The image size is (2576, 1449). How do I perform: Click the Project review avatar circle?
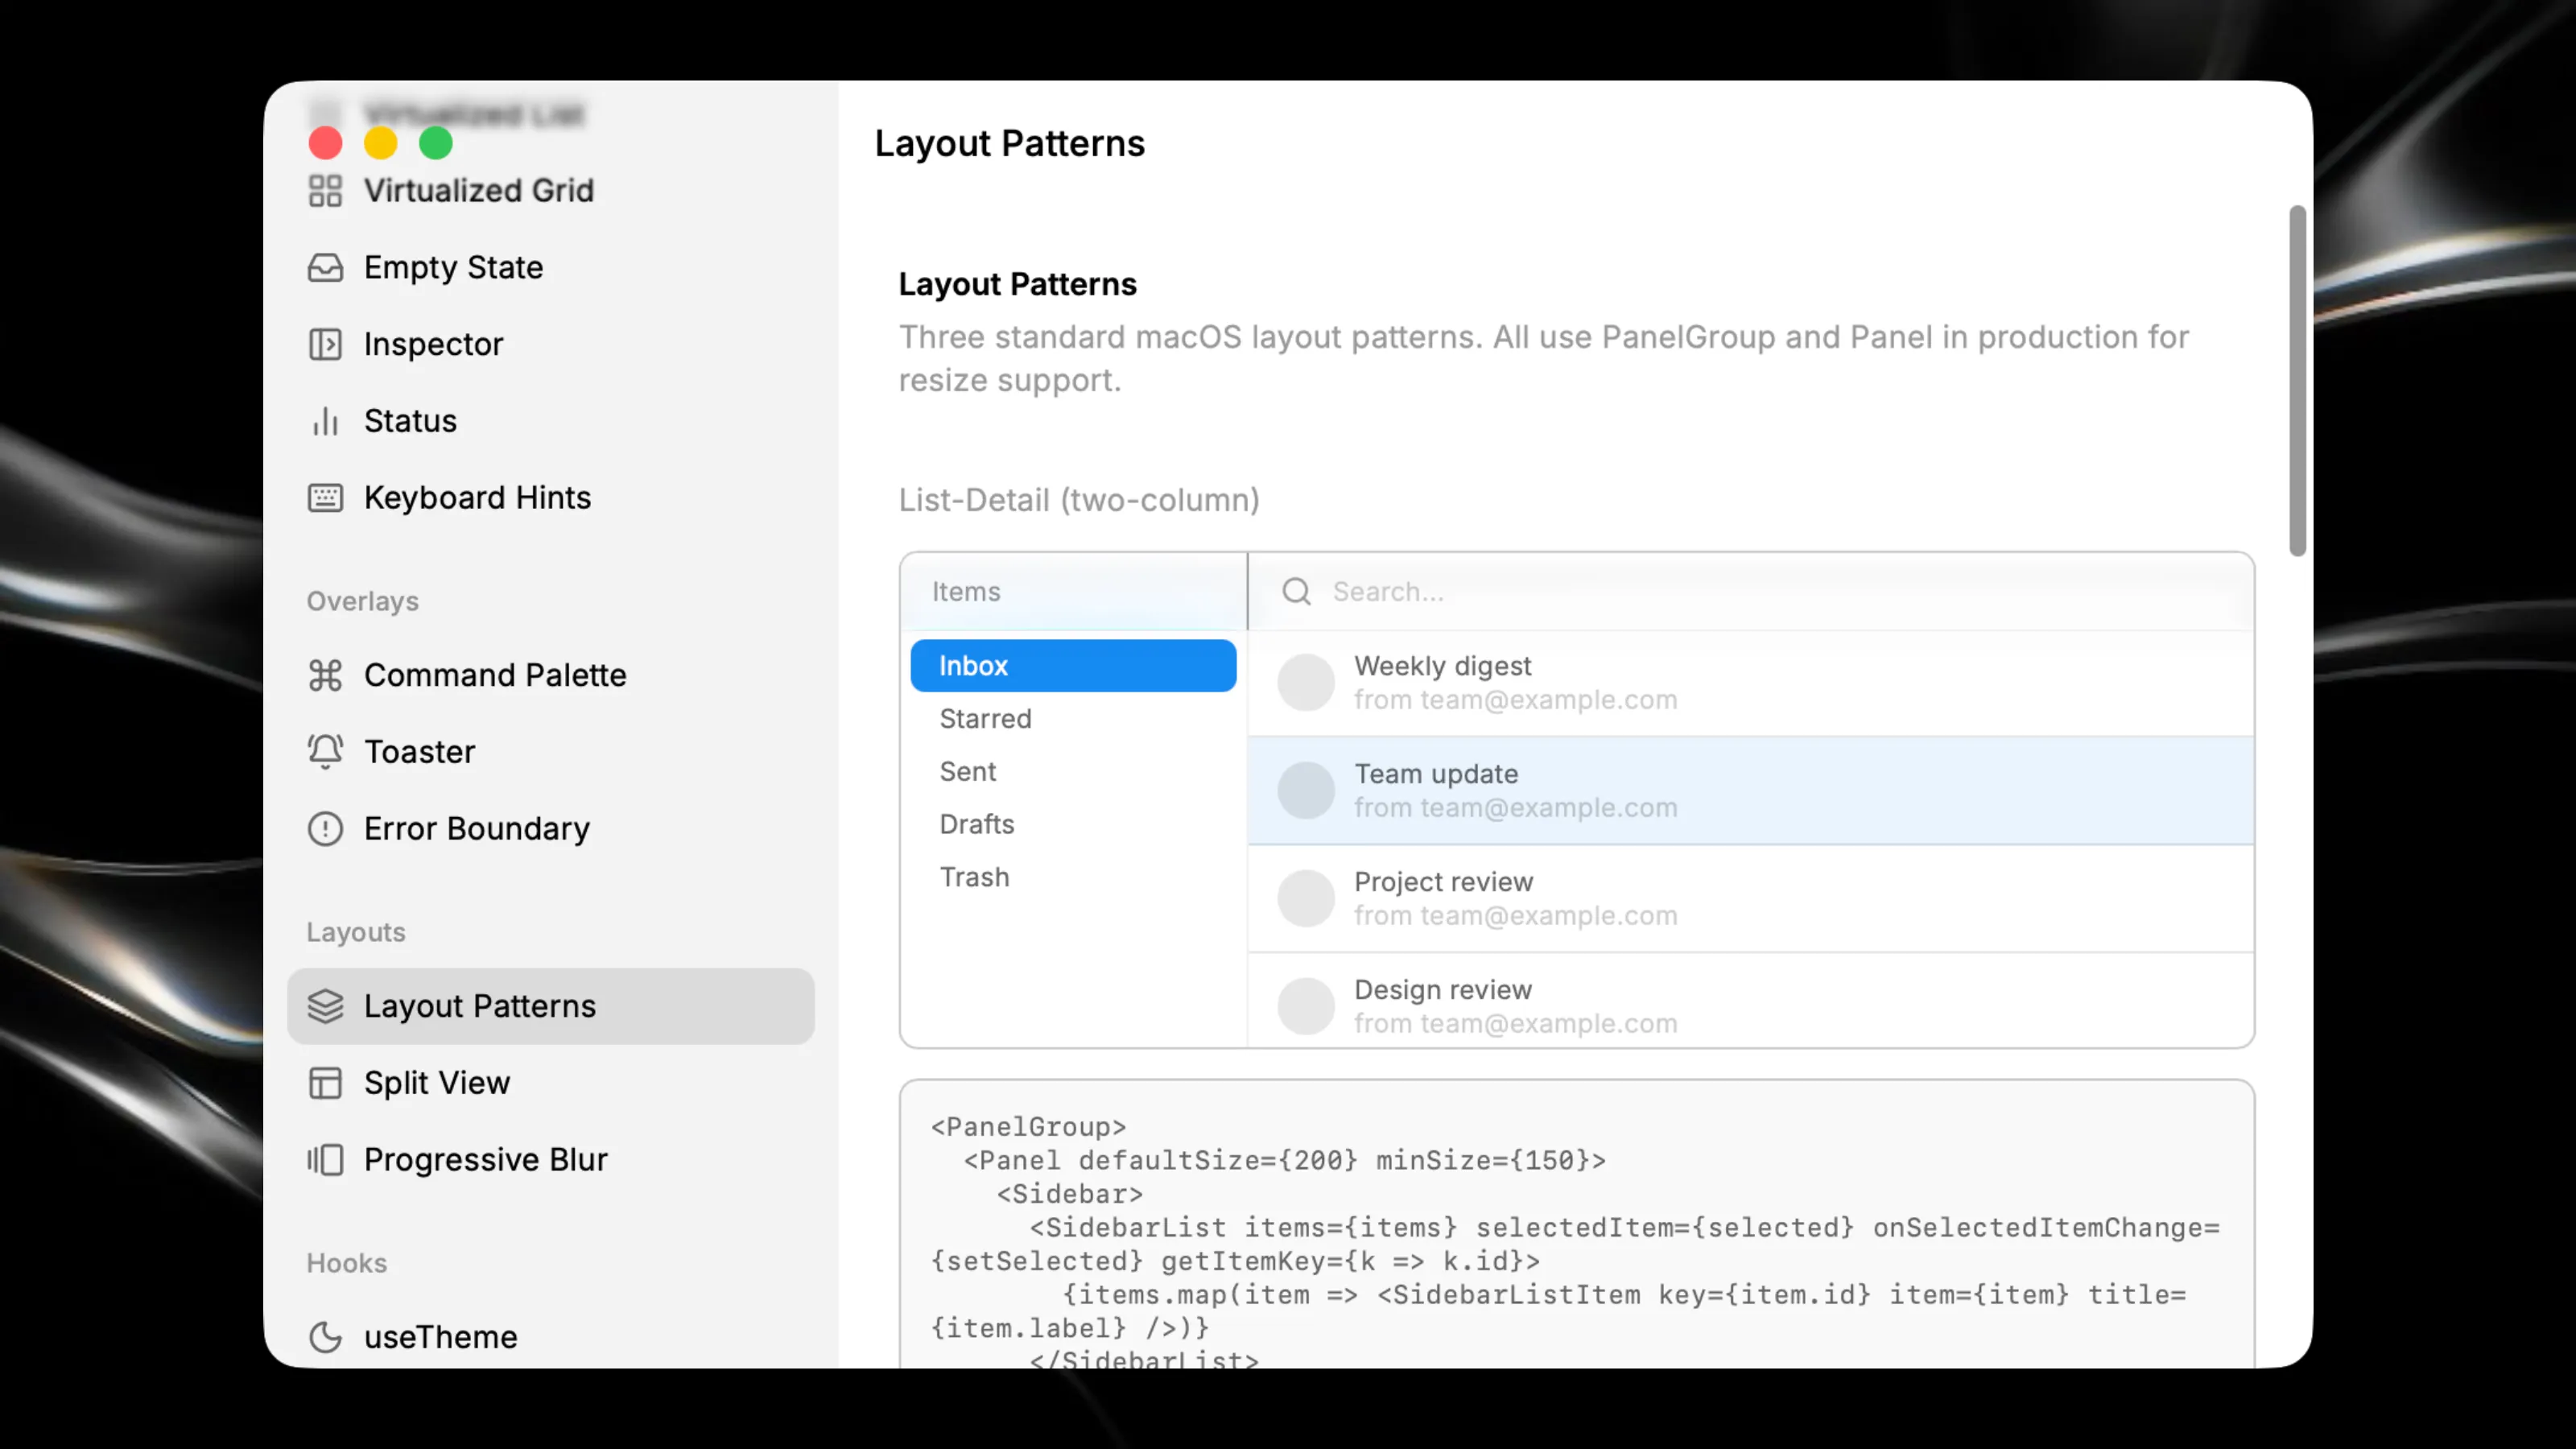(x=1305, y=898)
